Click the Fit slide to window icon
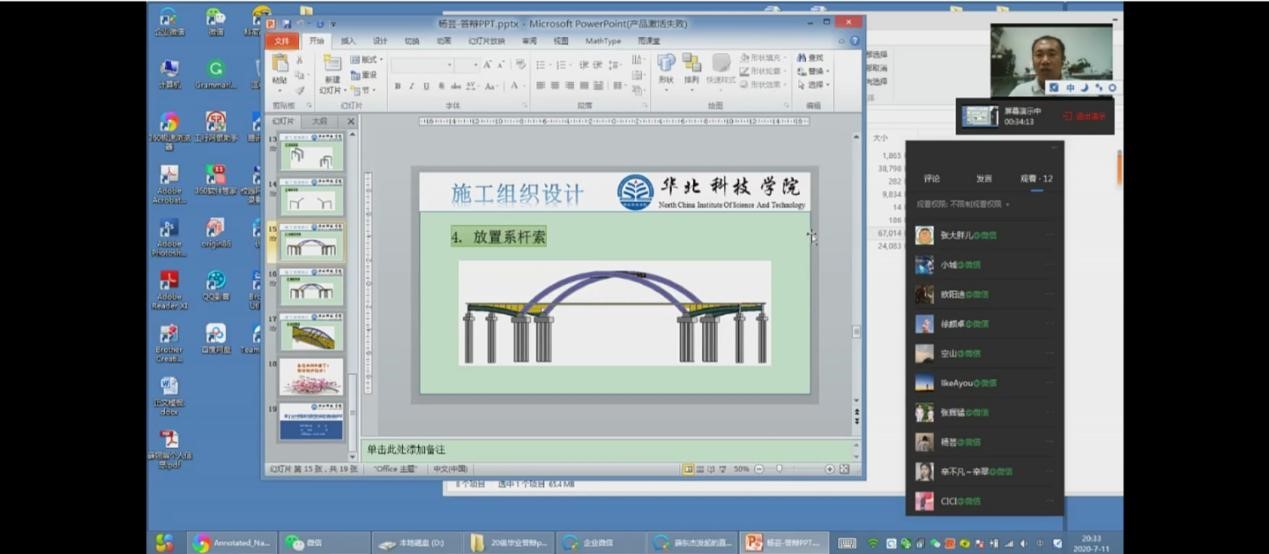The image size is (1269, 554). pyautogui.click(x=844, y=468)
